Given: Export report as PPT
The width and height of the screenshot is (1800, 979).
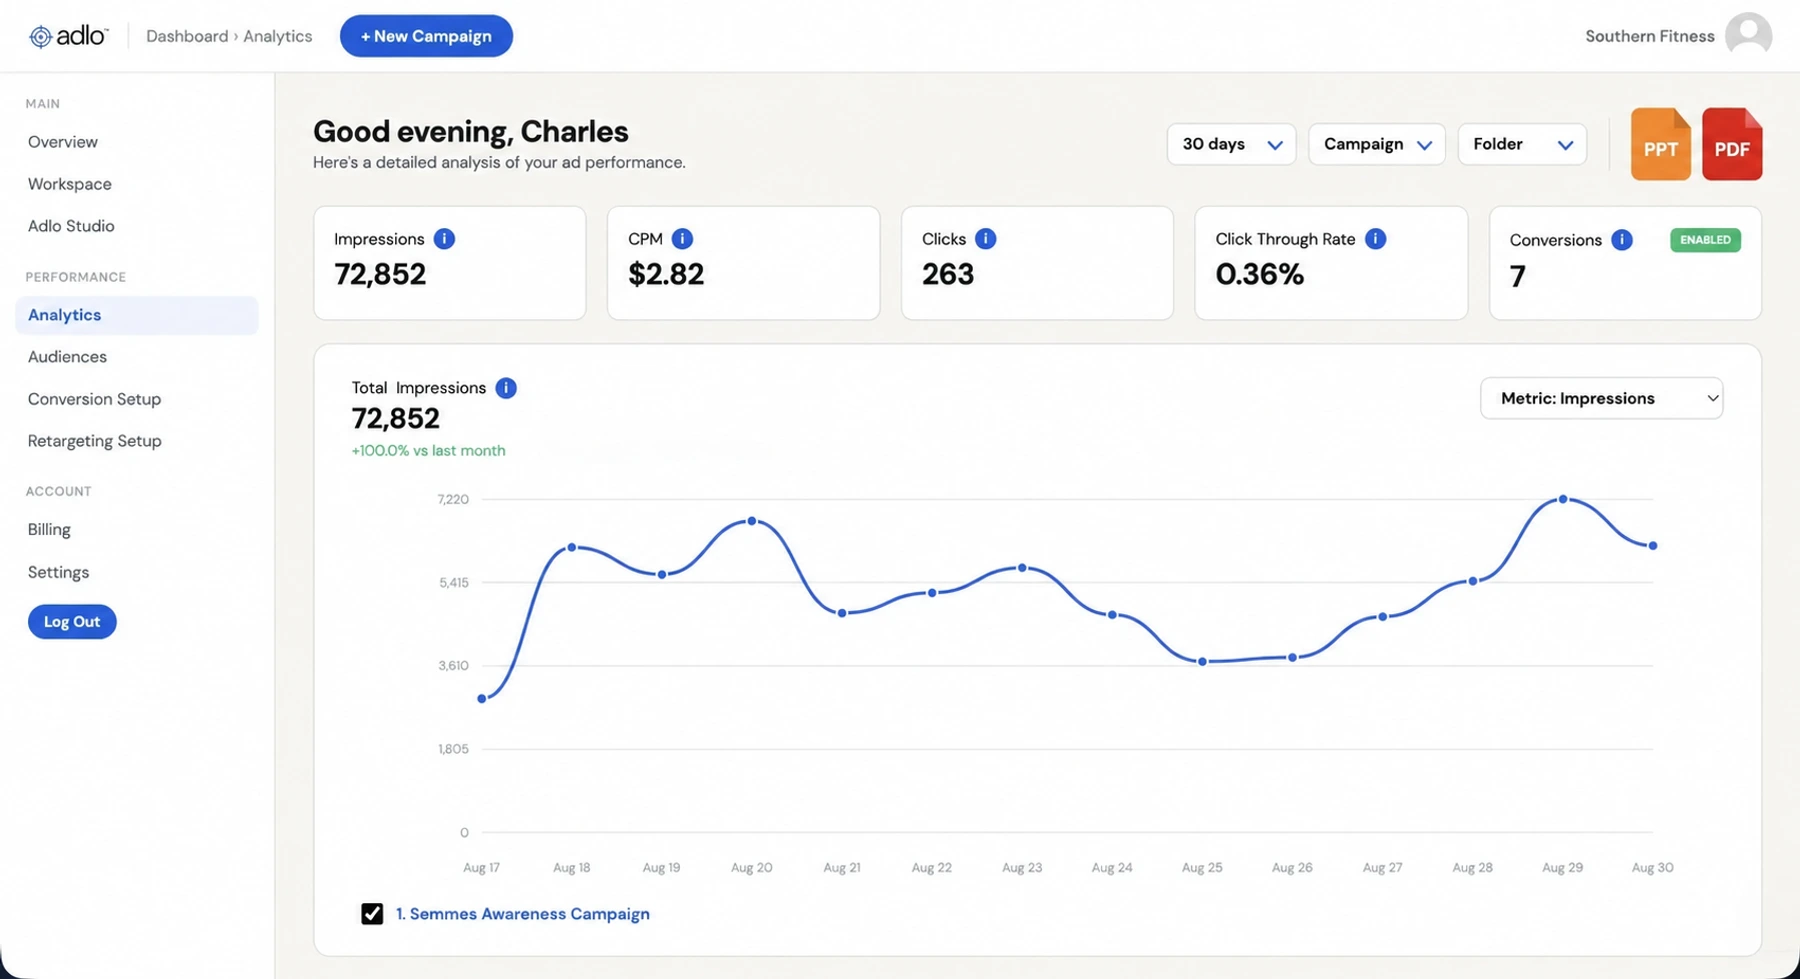Looking at the screenshot, I should tap(1660, 144).
